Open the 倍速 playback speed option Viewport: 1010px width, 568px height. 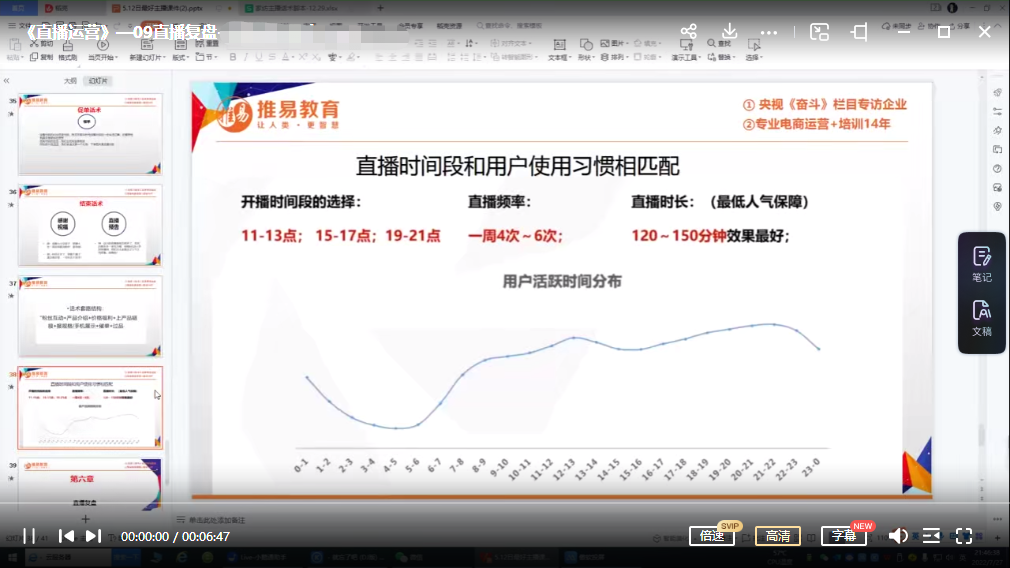coord(712,536)
